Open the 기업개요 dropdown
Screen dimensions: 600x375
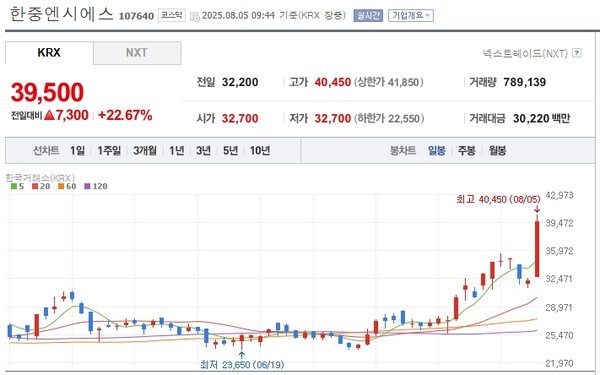(411, 15)
